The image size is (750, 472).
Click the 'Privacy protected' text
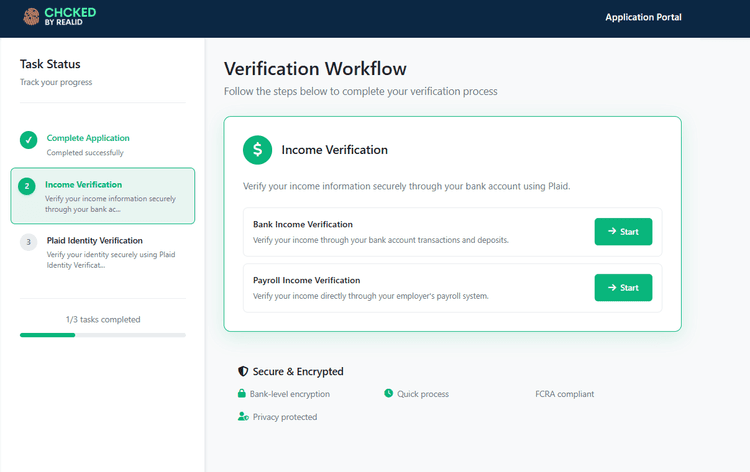pos(285,417)
